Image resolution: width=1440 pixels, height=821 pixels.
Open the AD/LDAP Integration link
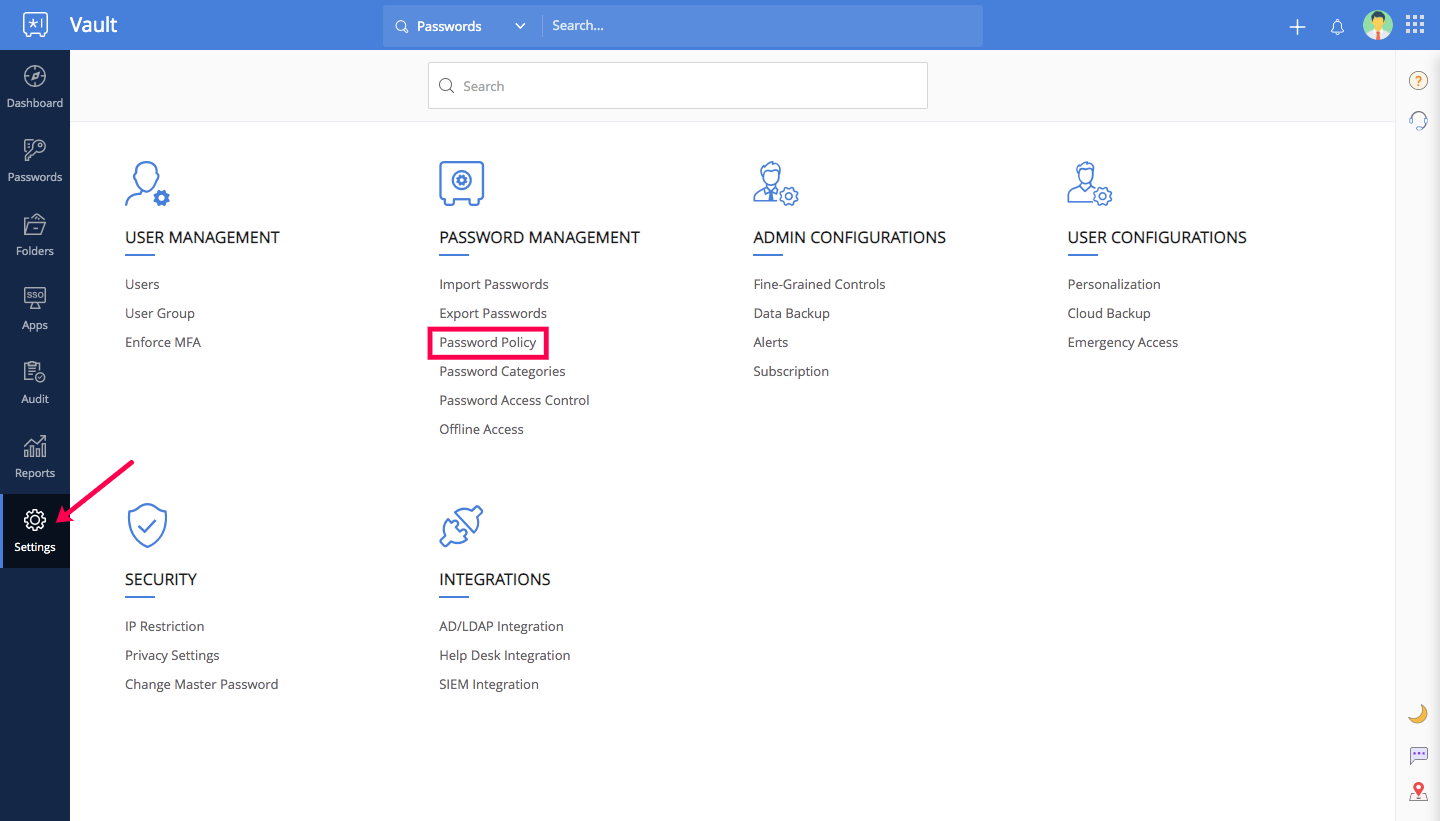pyautogui.click(x=501, y=626)
